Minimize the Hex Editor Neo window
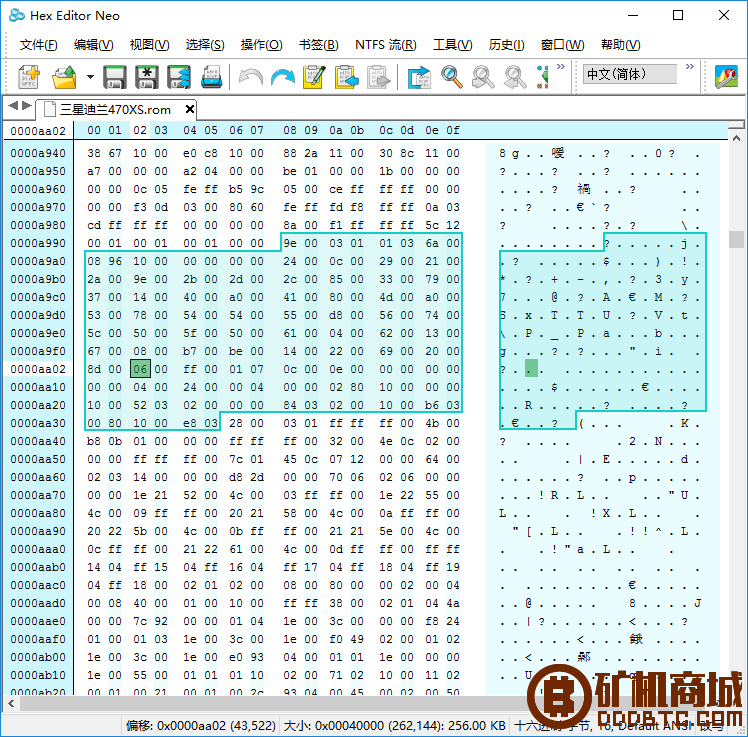Image resolution: width=748 pixels, height=737 pixels. (x=633, y=15)
